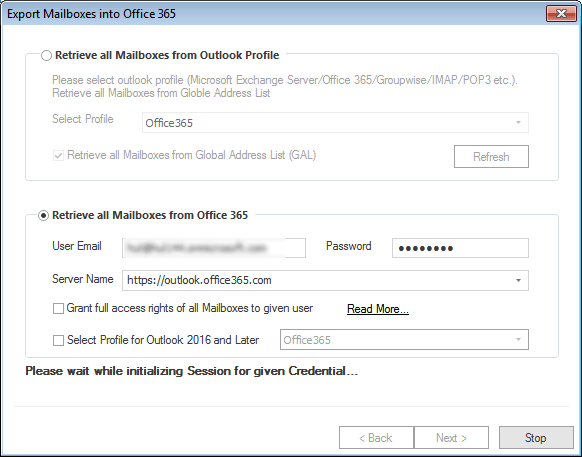Click the Refresh button

tap(491, 157)
